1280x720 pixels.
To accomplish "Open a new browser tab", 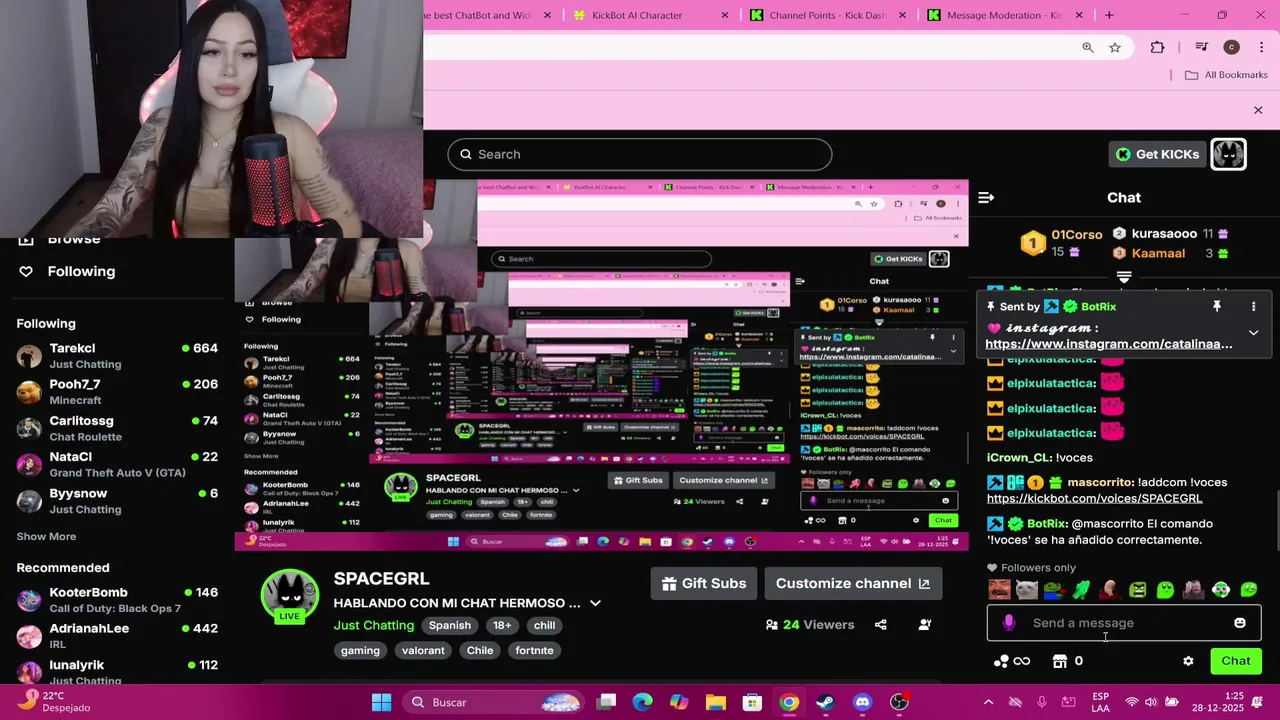I will (x=1109, y=15).
